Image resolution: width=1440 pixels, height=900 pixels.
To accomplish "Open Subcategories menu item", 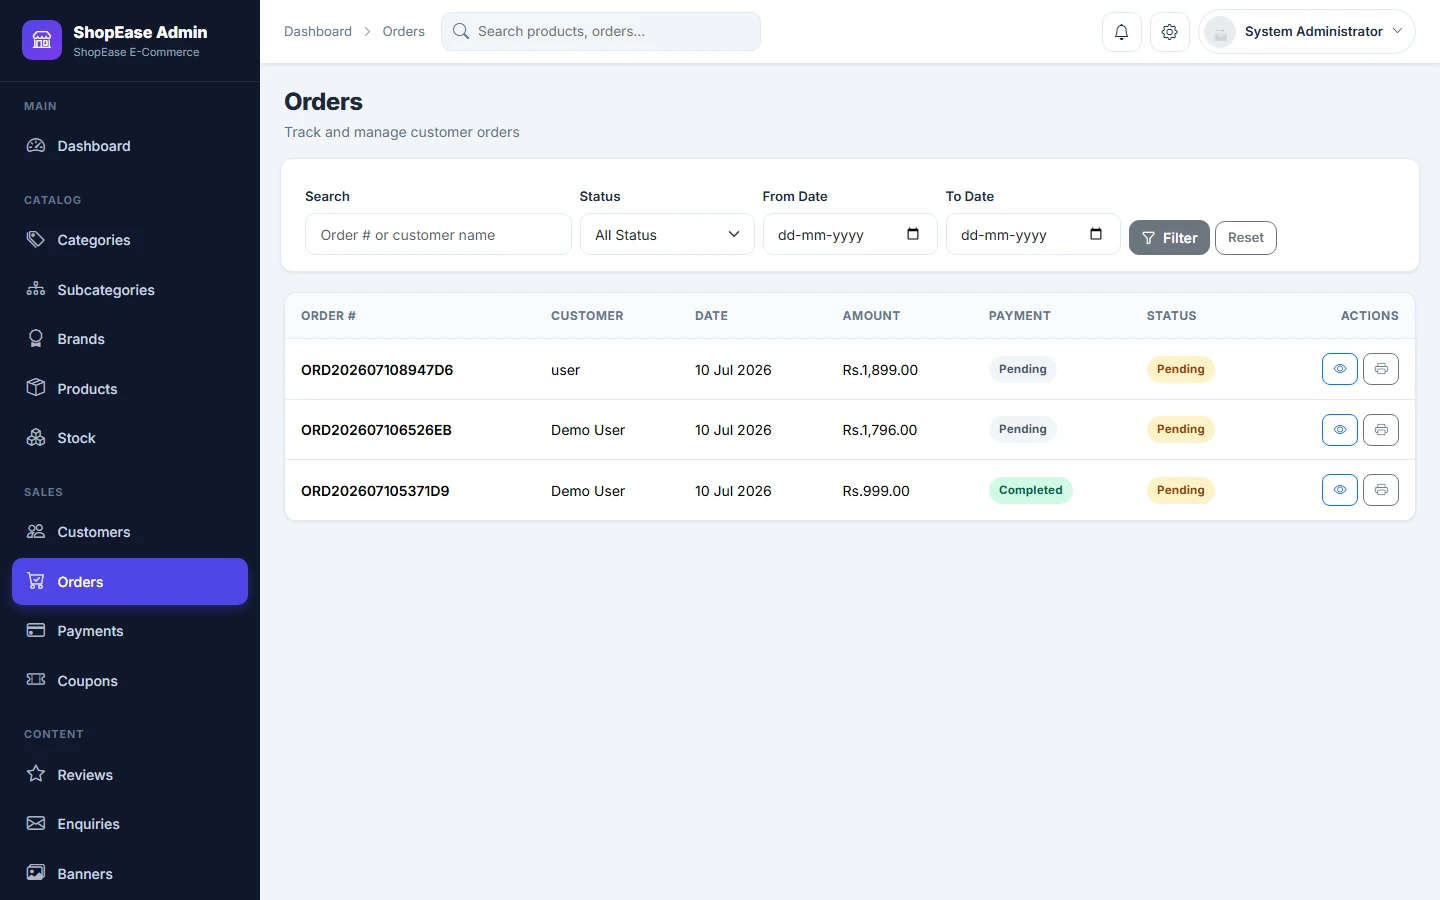I will (130, 290).
